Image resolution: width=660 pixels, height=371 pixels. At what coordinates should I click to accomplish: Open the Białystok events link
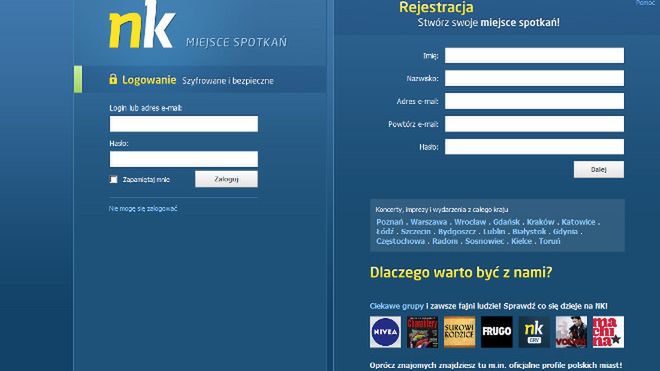click(529, 232)
